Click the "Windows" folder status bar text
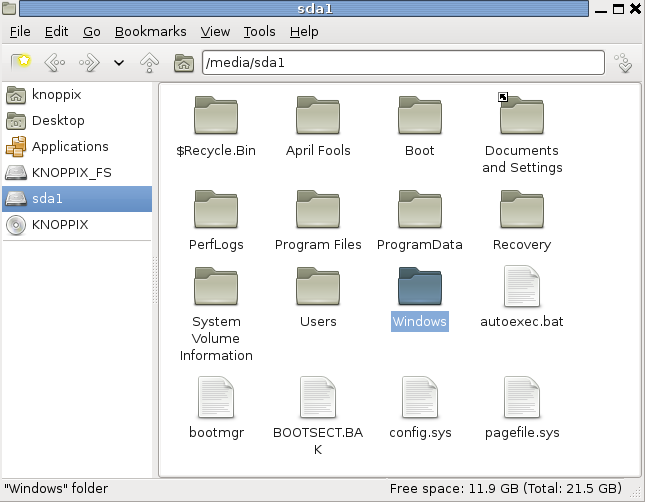The height and width of the screenshot is (502, 645). point(56,489)
